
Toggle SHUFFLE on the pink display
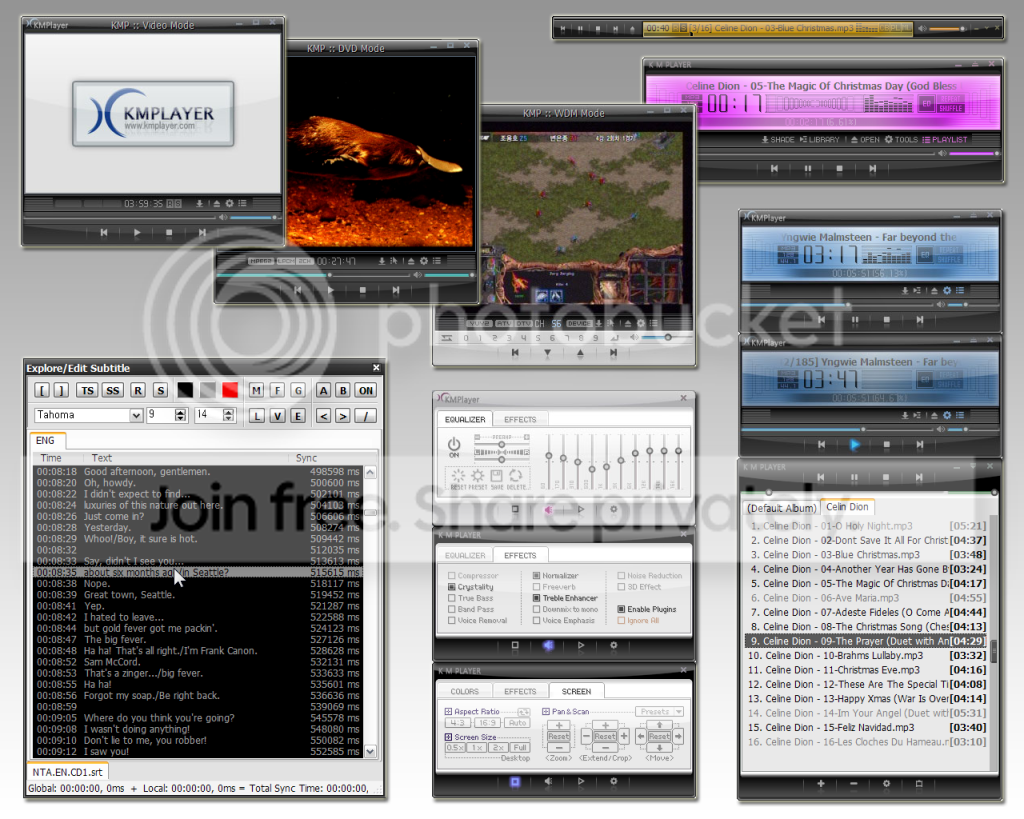(x=951, y=108)
